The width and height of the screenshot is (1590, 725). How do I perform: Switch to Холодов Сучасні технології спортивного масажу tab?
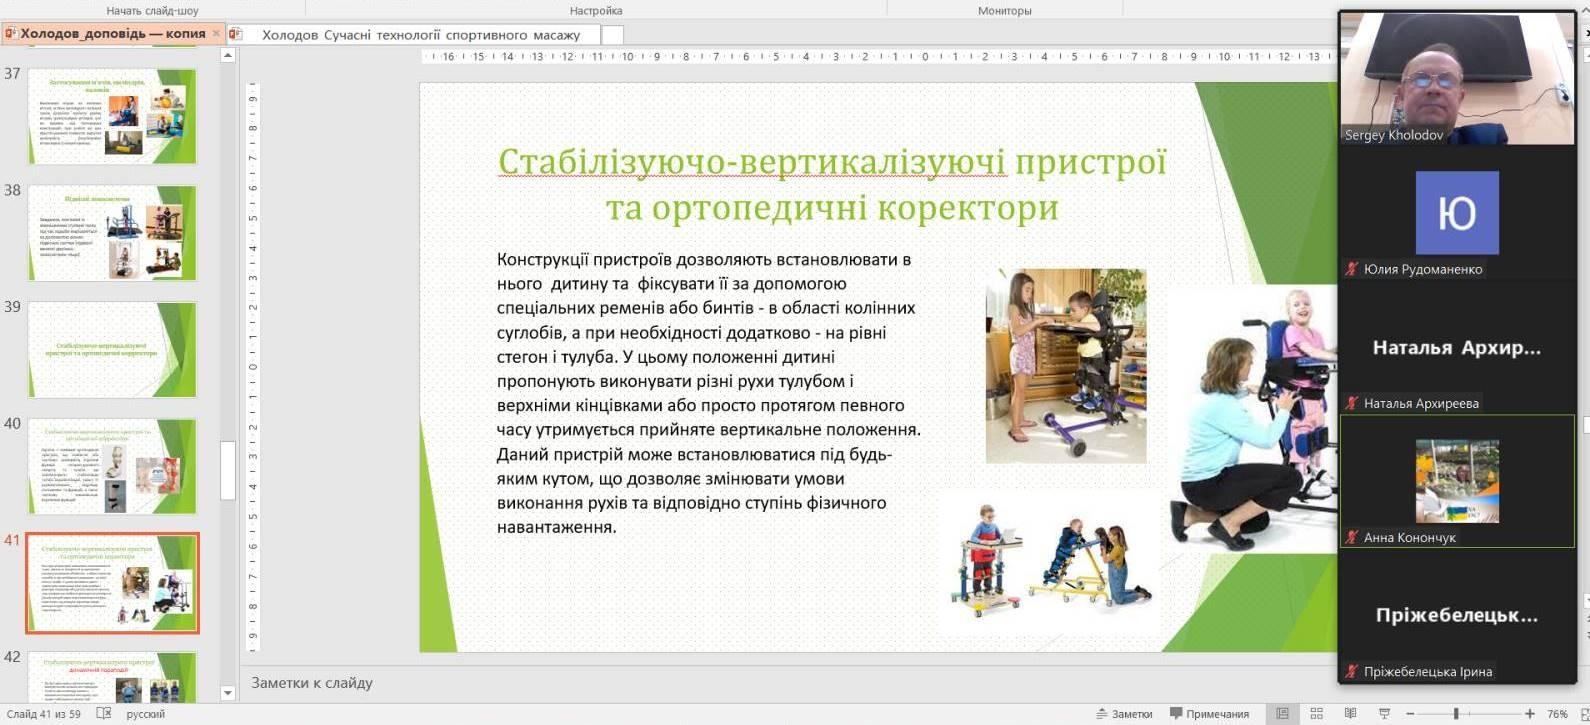point(420,34)
